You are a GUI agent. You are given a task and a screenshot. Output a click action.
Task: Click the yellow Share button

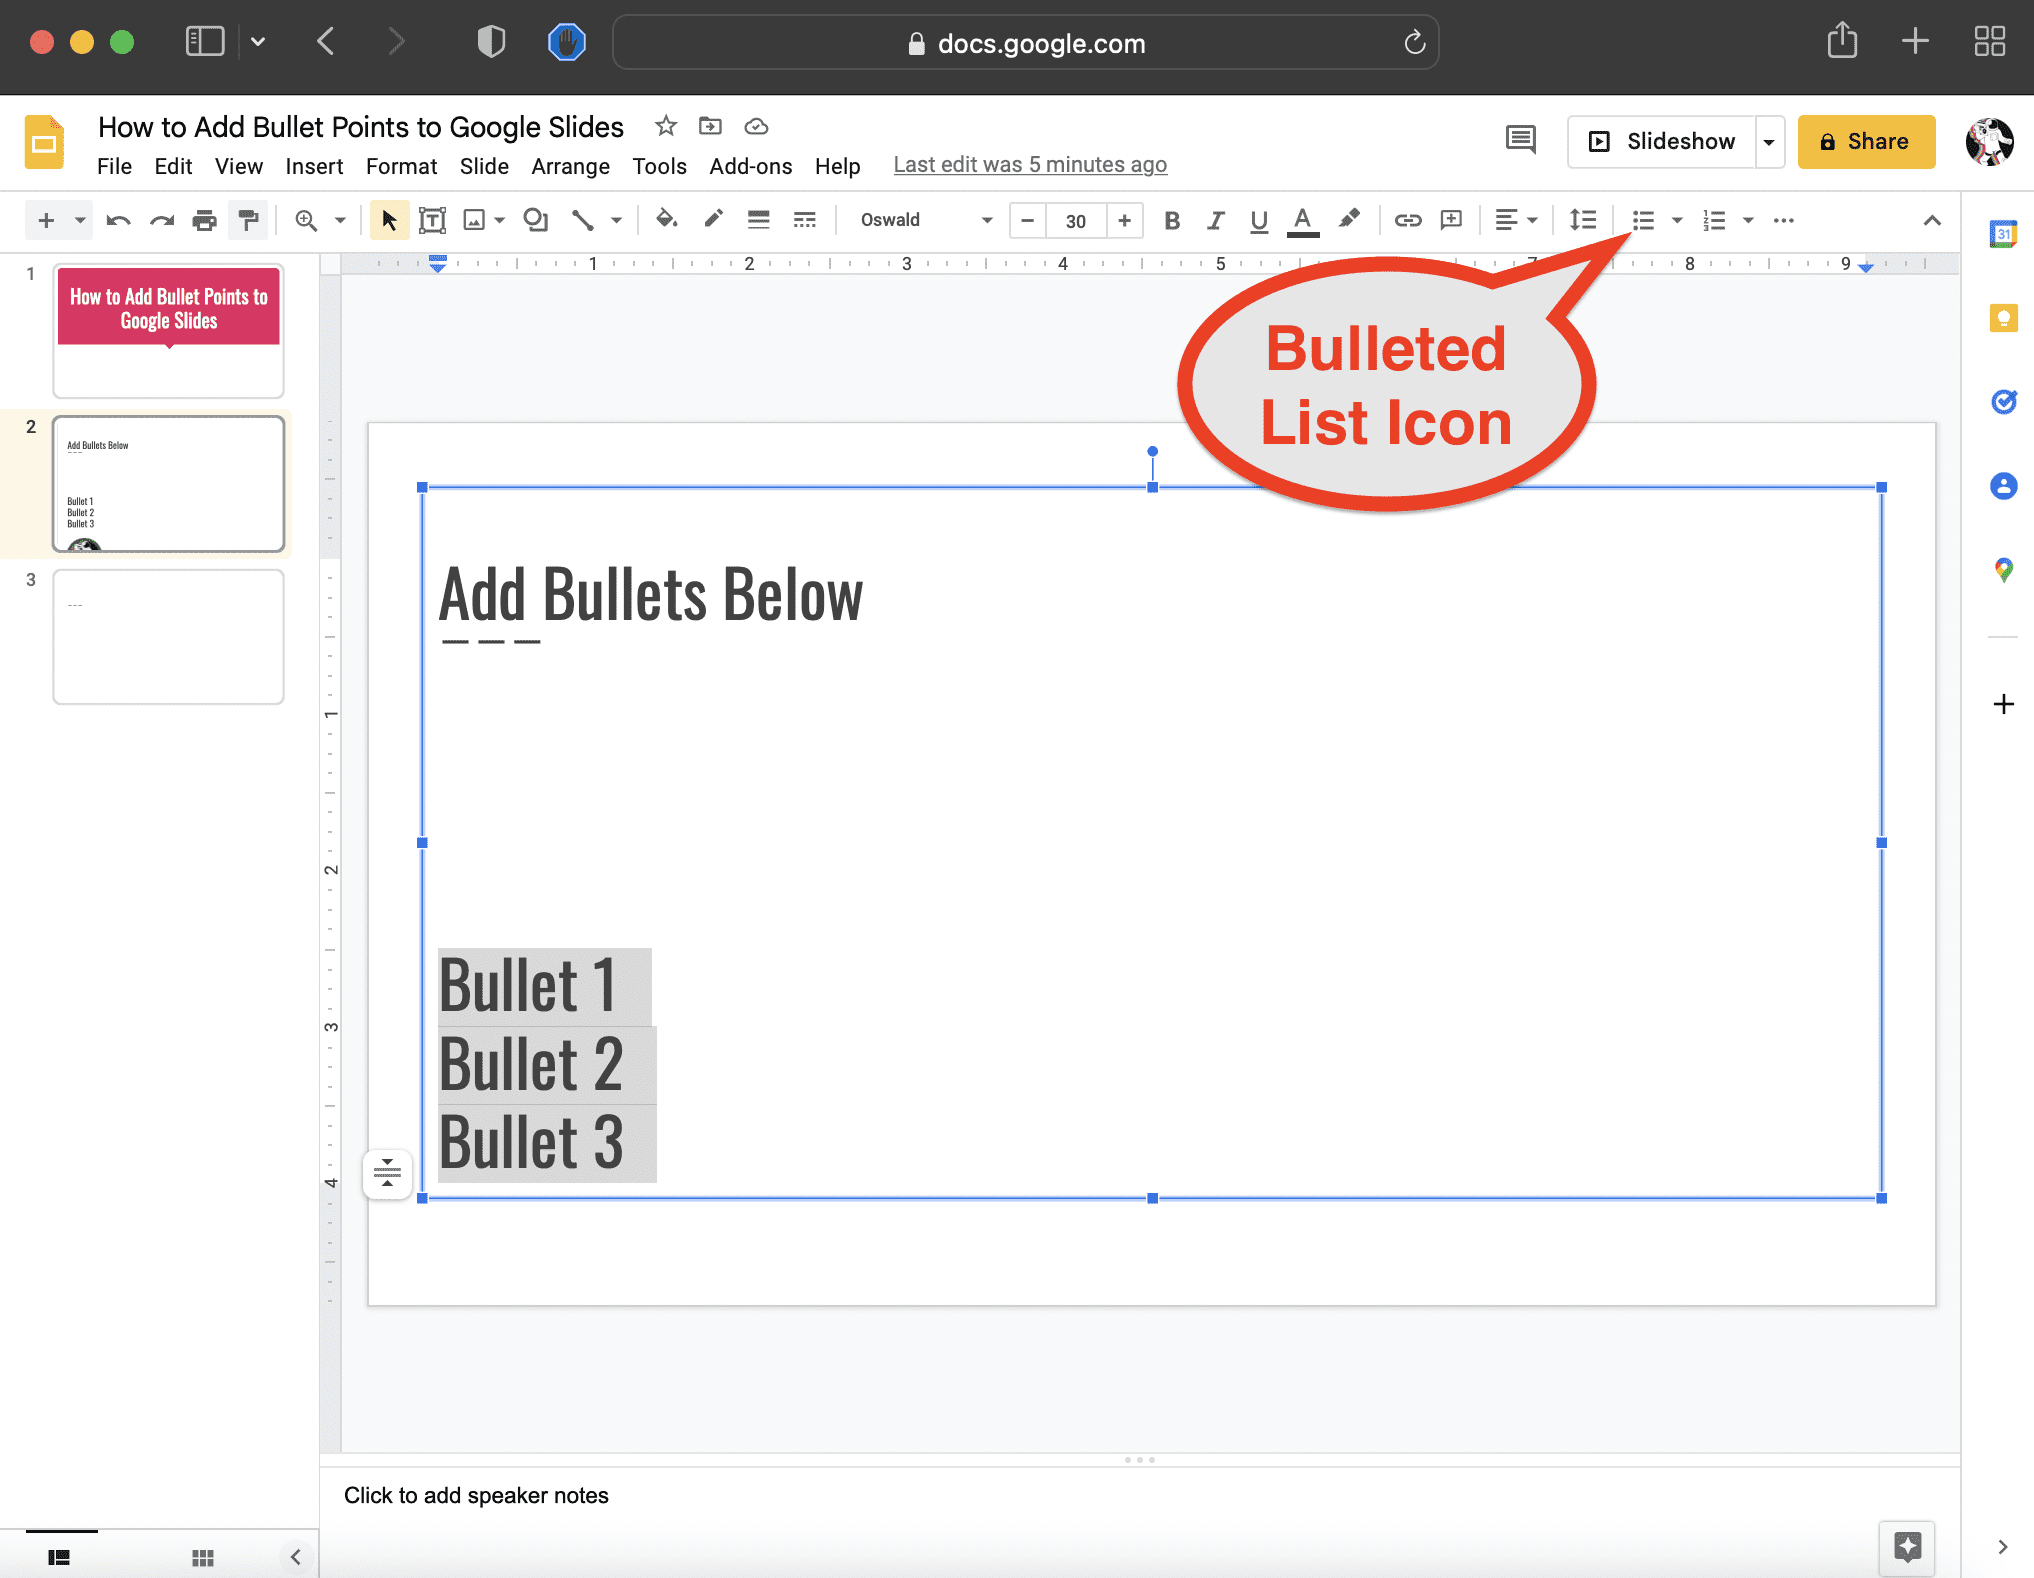click(x=1866, y=141)
